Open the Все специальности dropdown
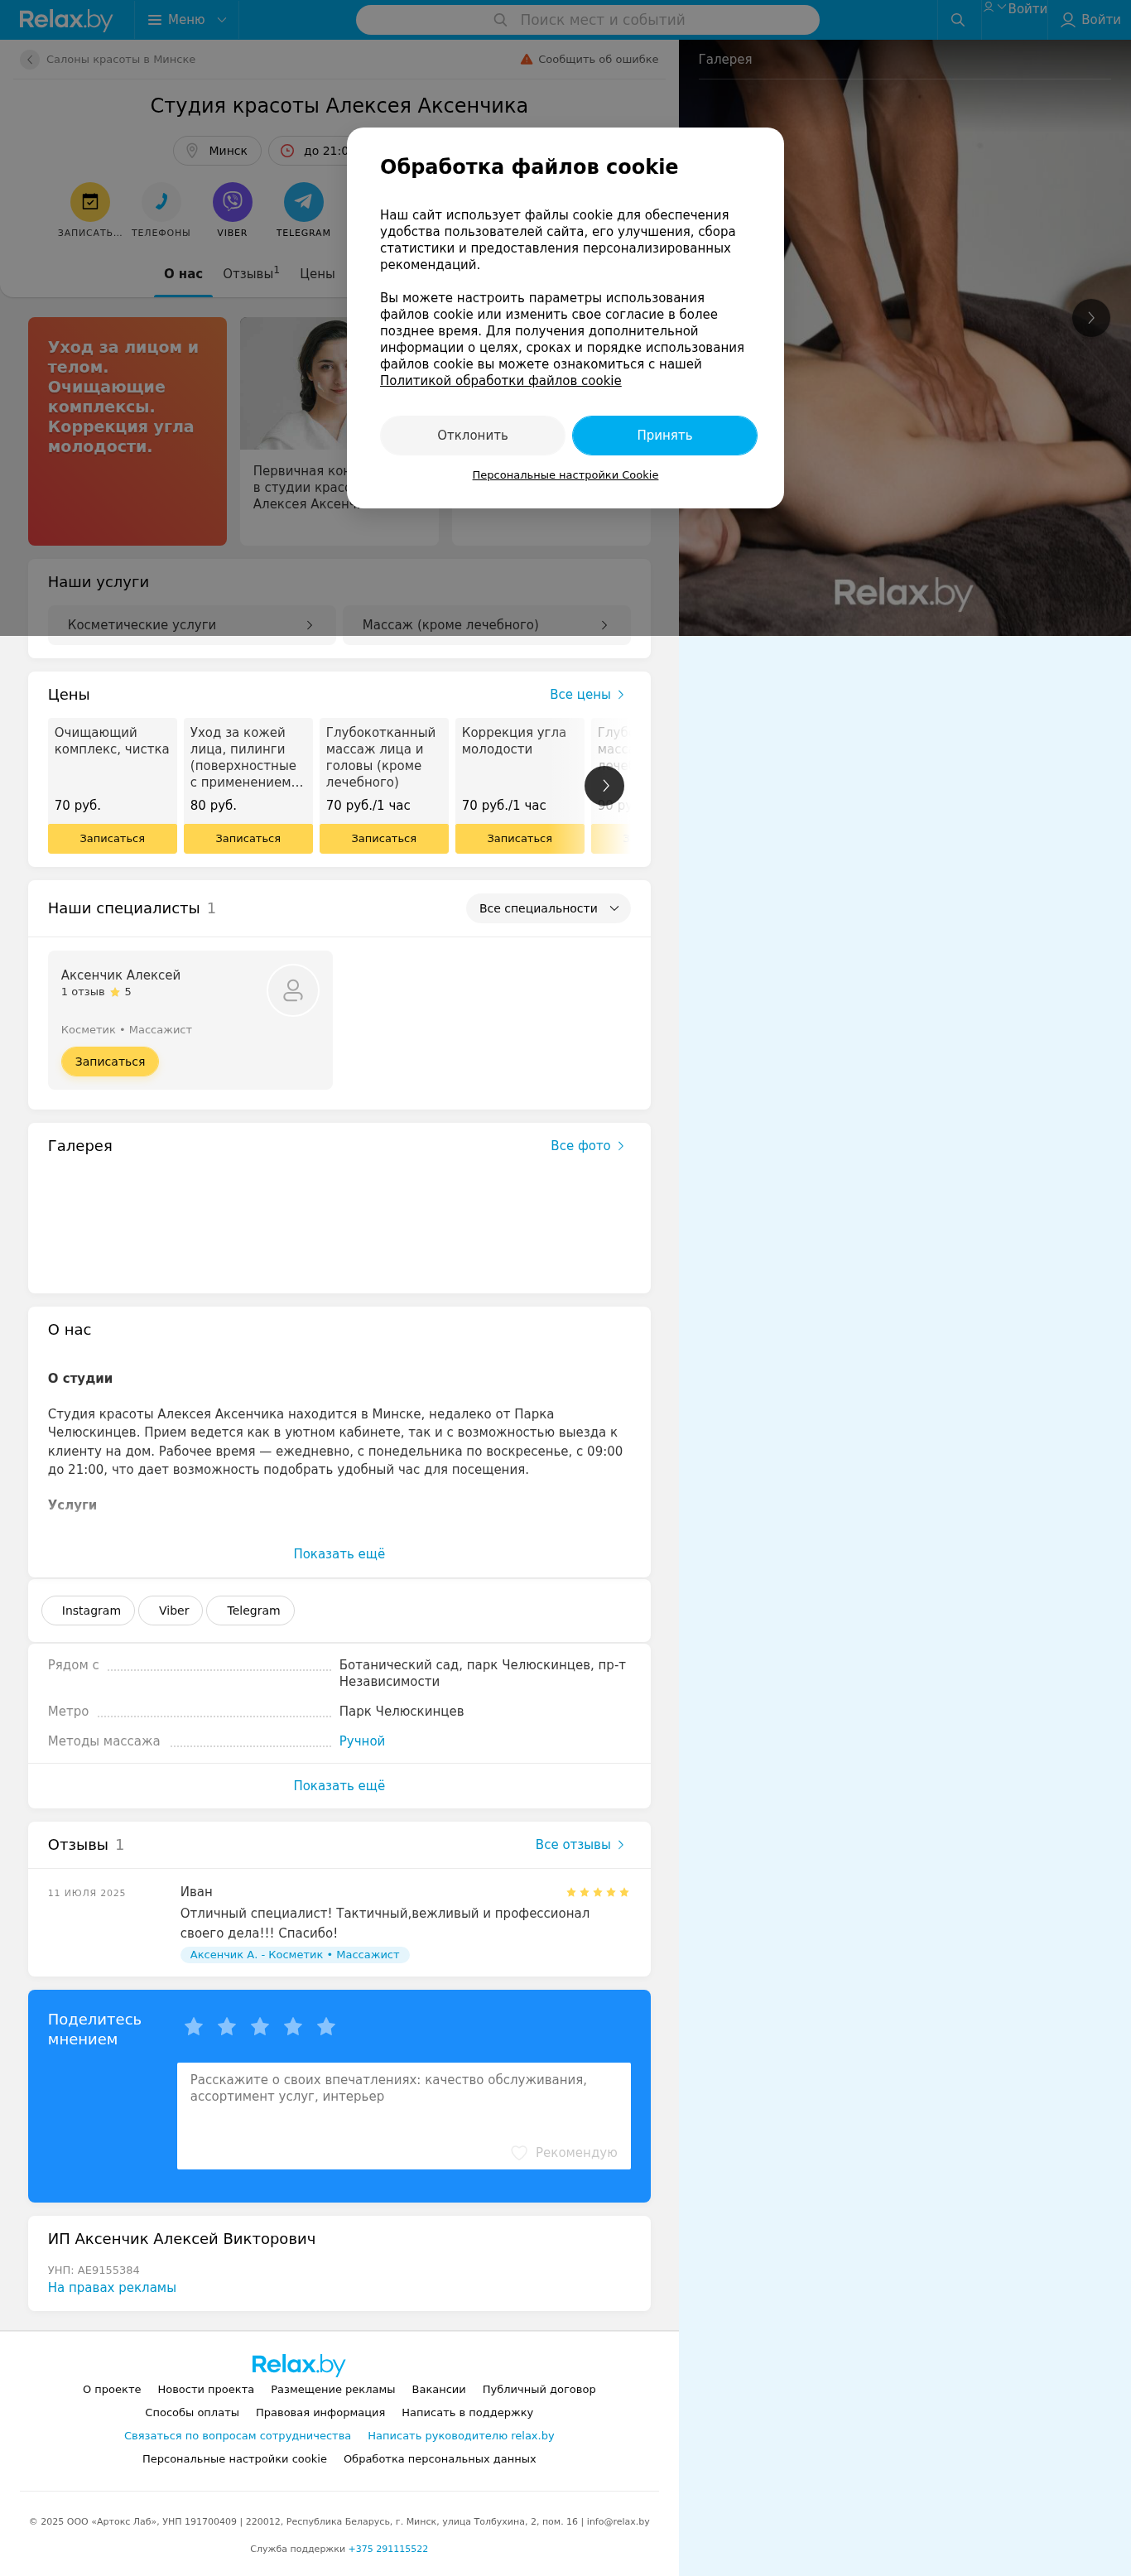 (548, 908)
